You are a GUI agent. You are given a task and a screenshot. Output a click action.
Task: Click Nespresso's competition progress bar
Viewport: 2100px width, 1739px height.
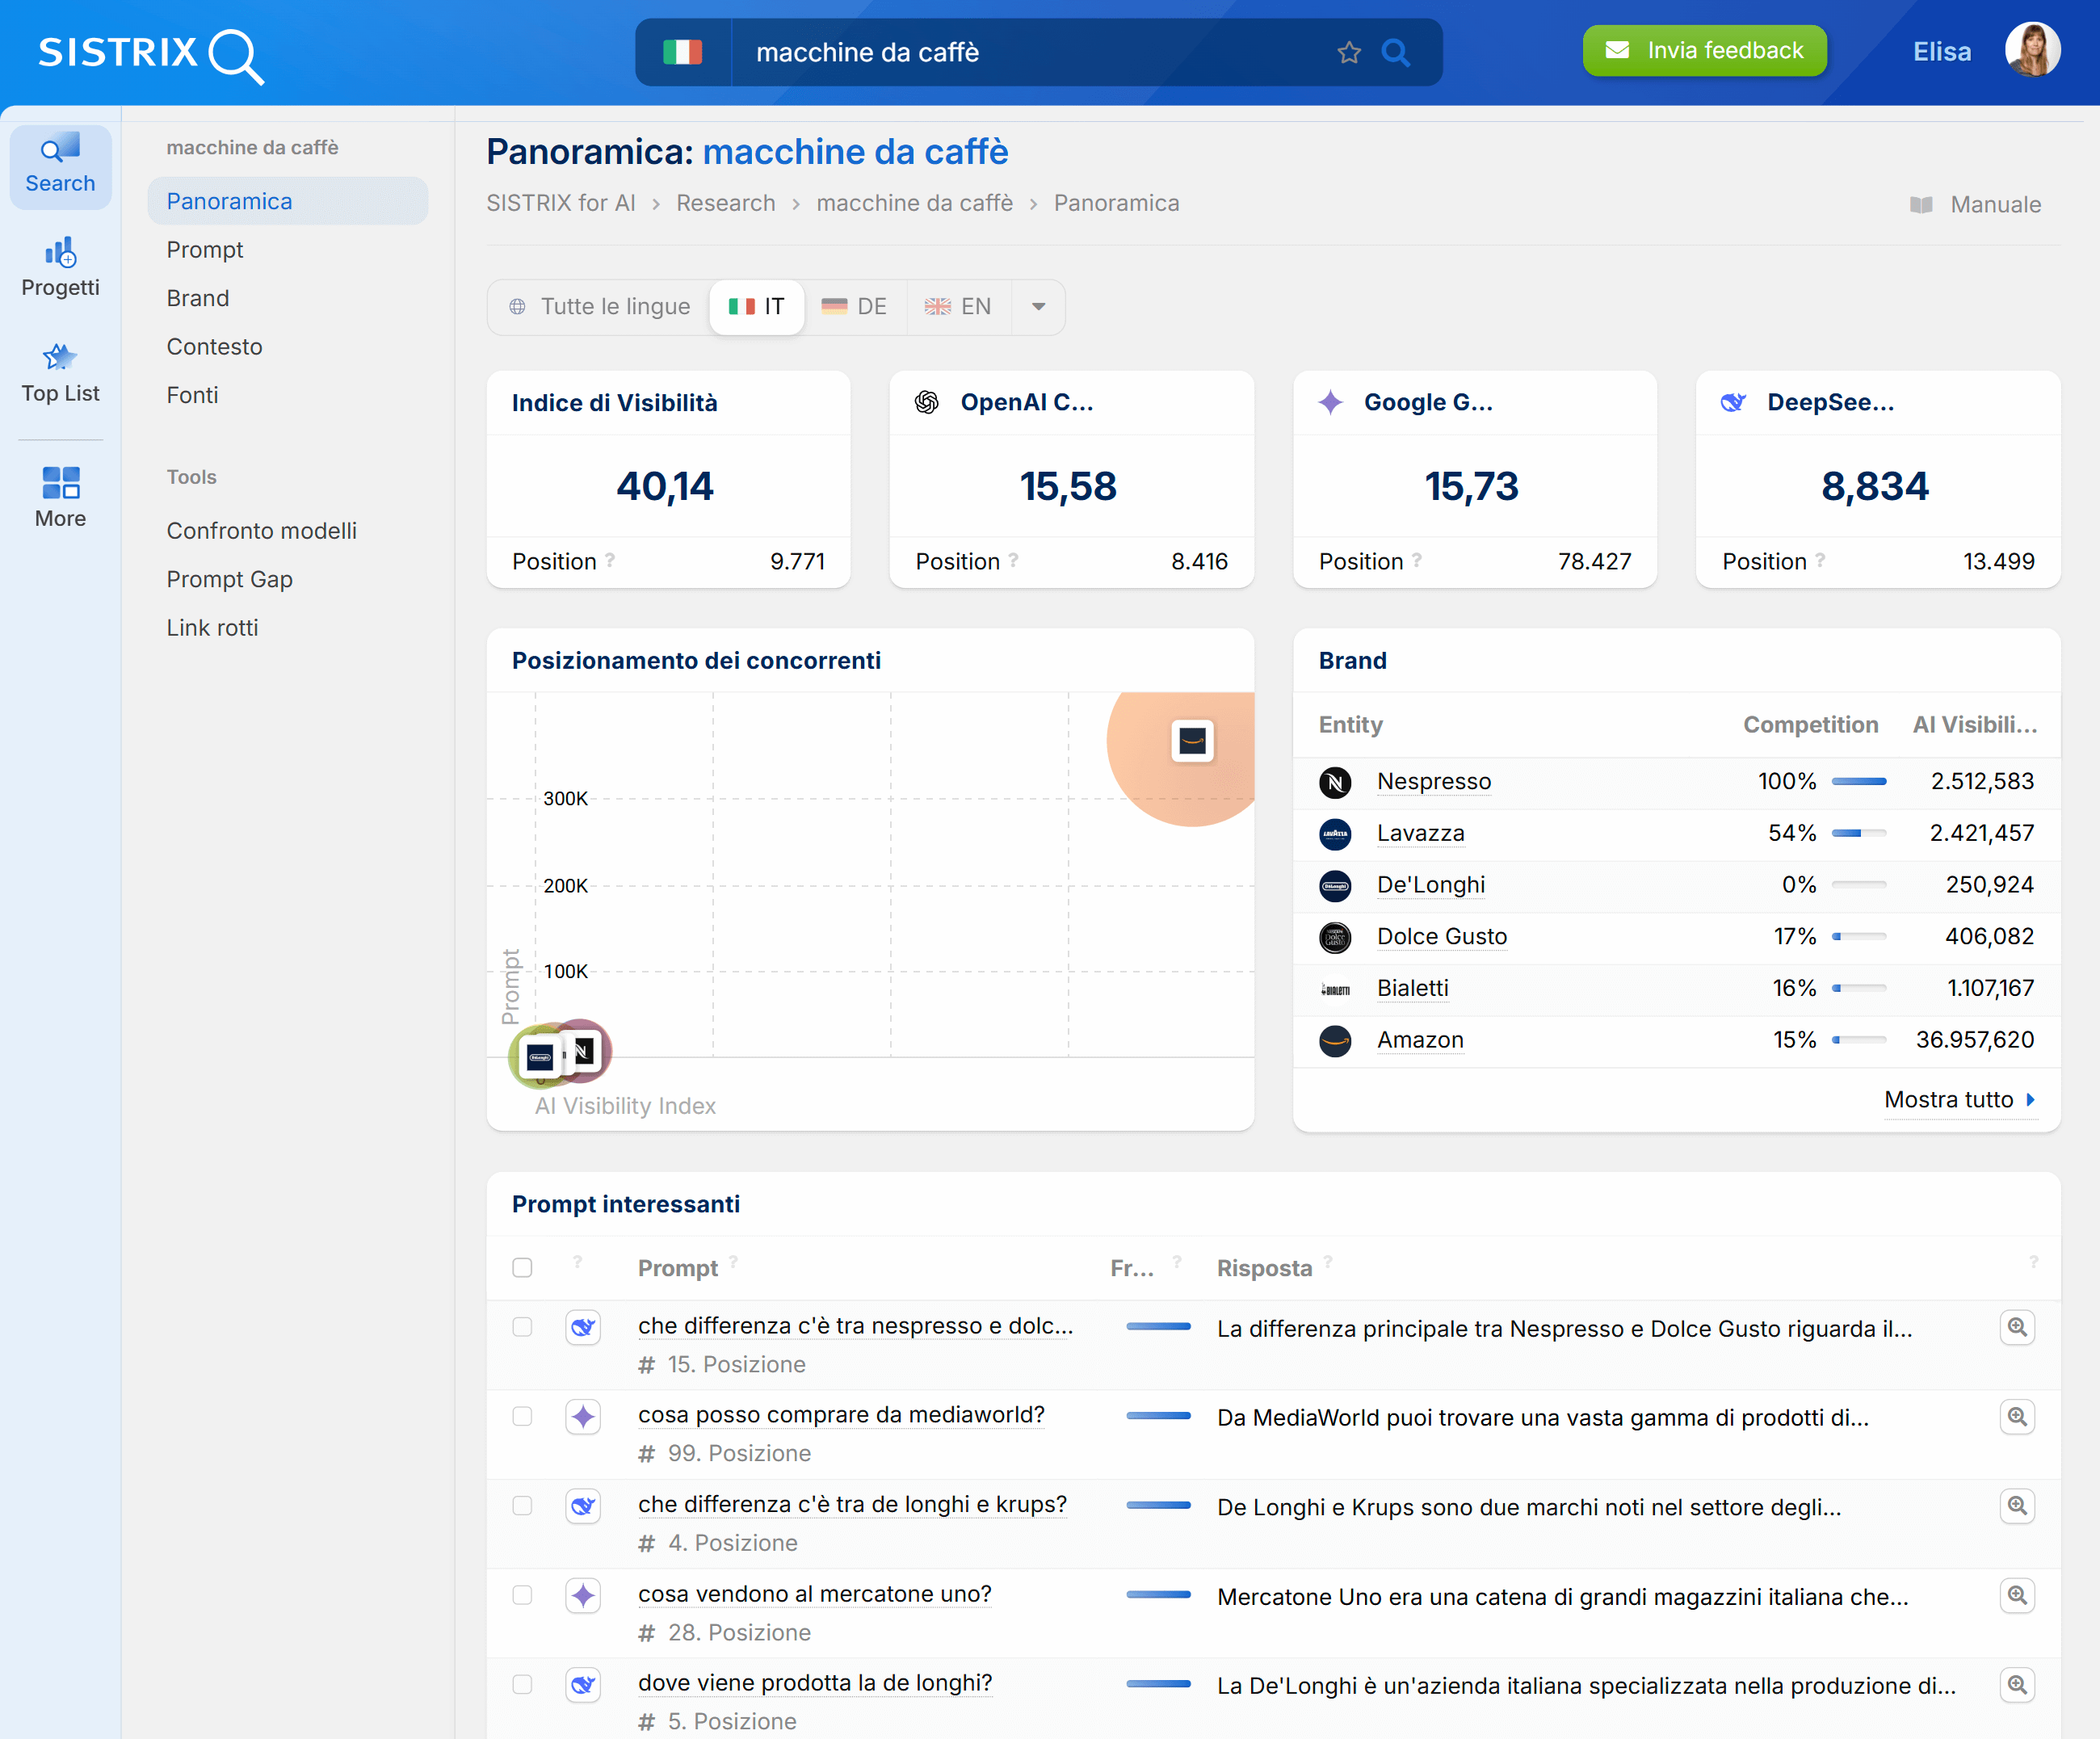click(x=1859, y=781)
